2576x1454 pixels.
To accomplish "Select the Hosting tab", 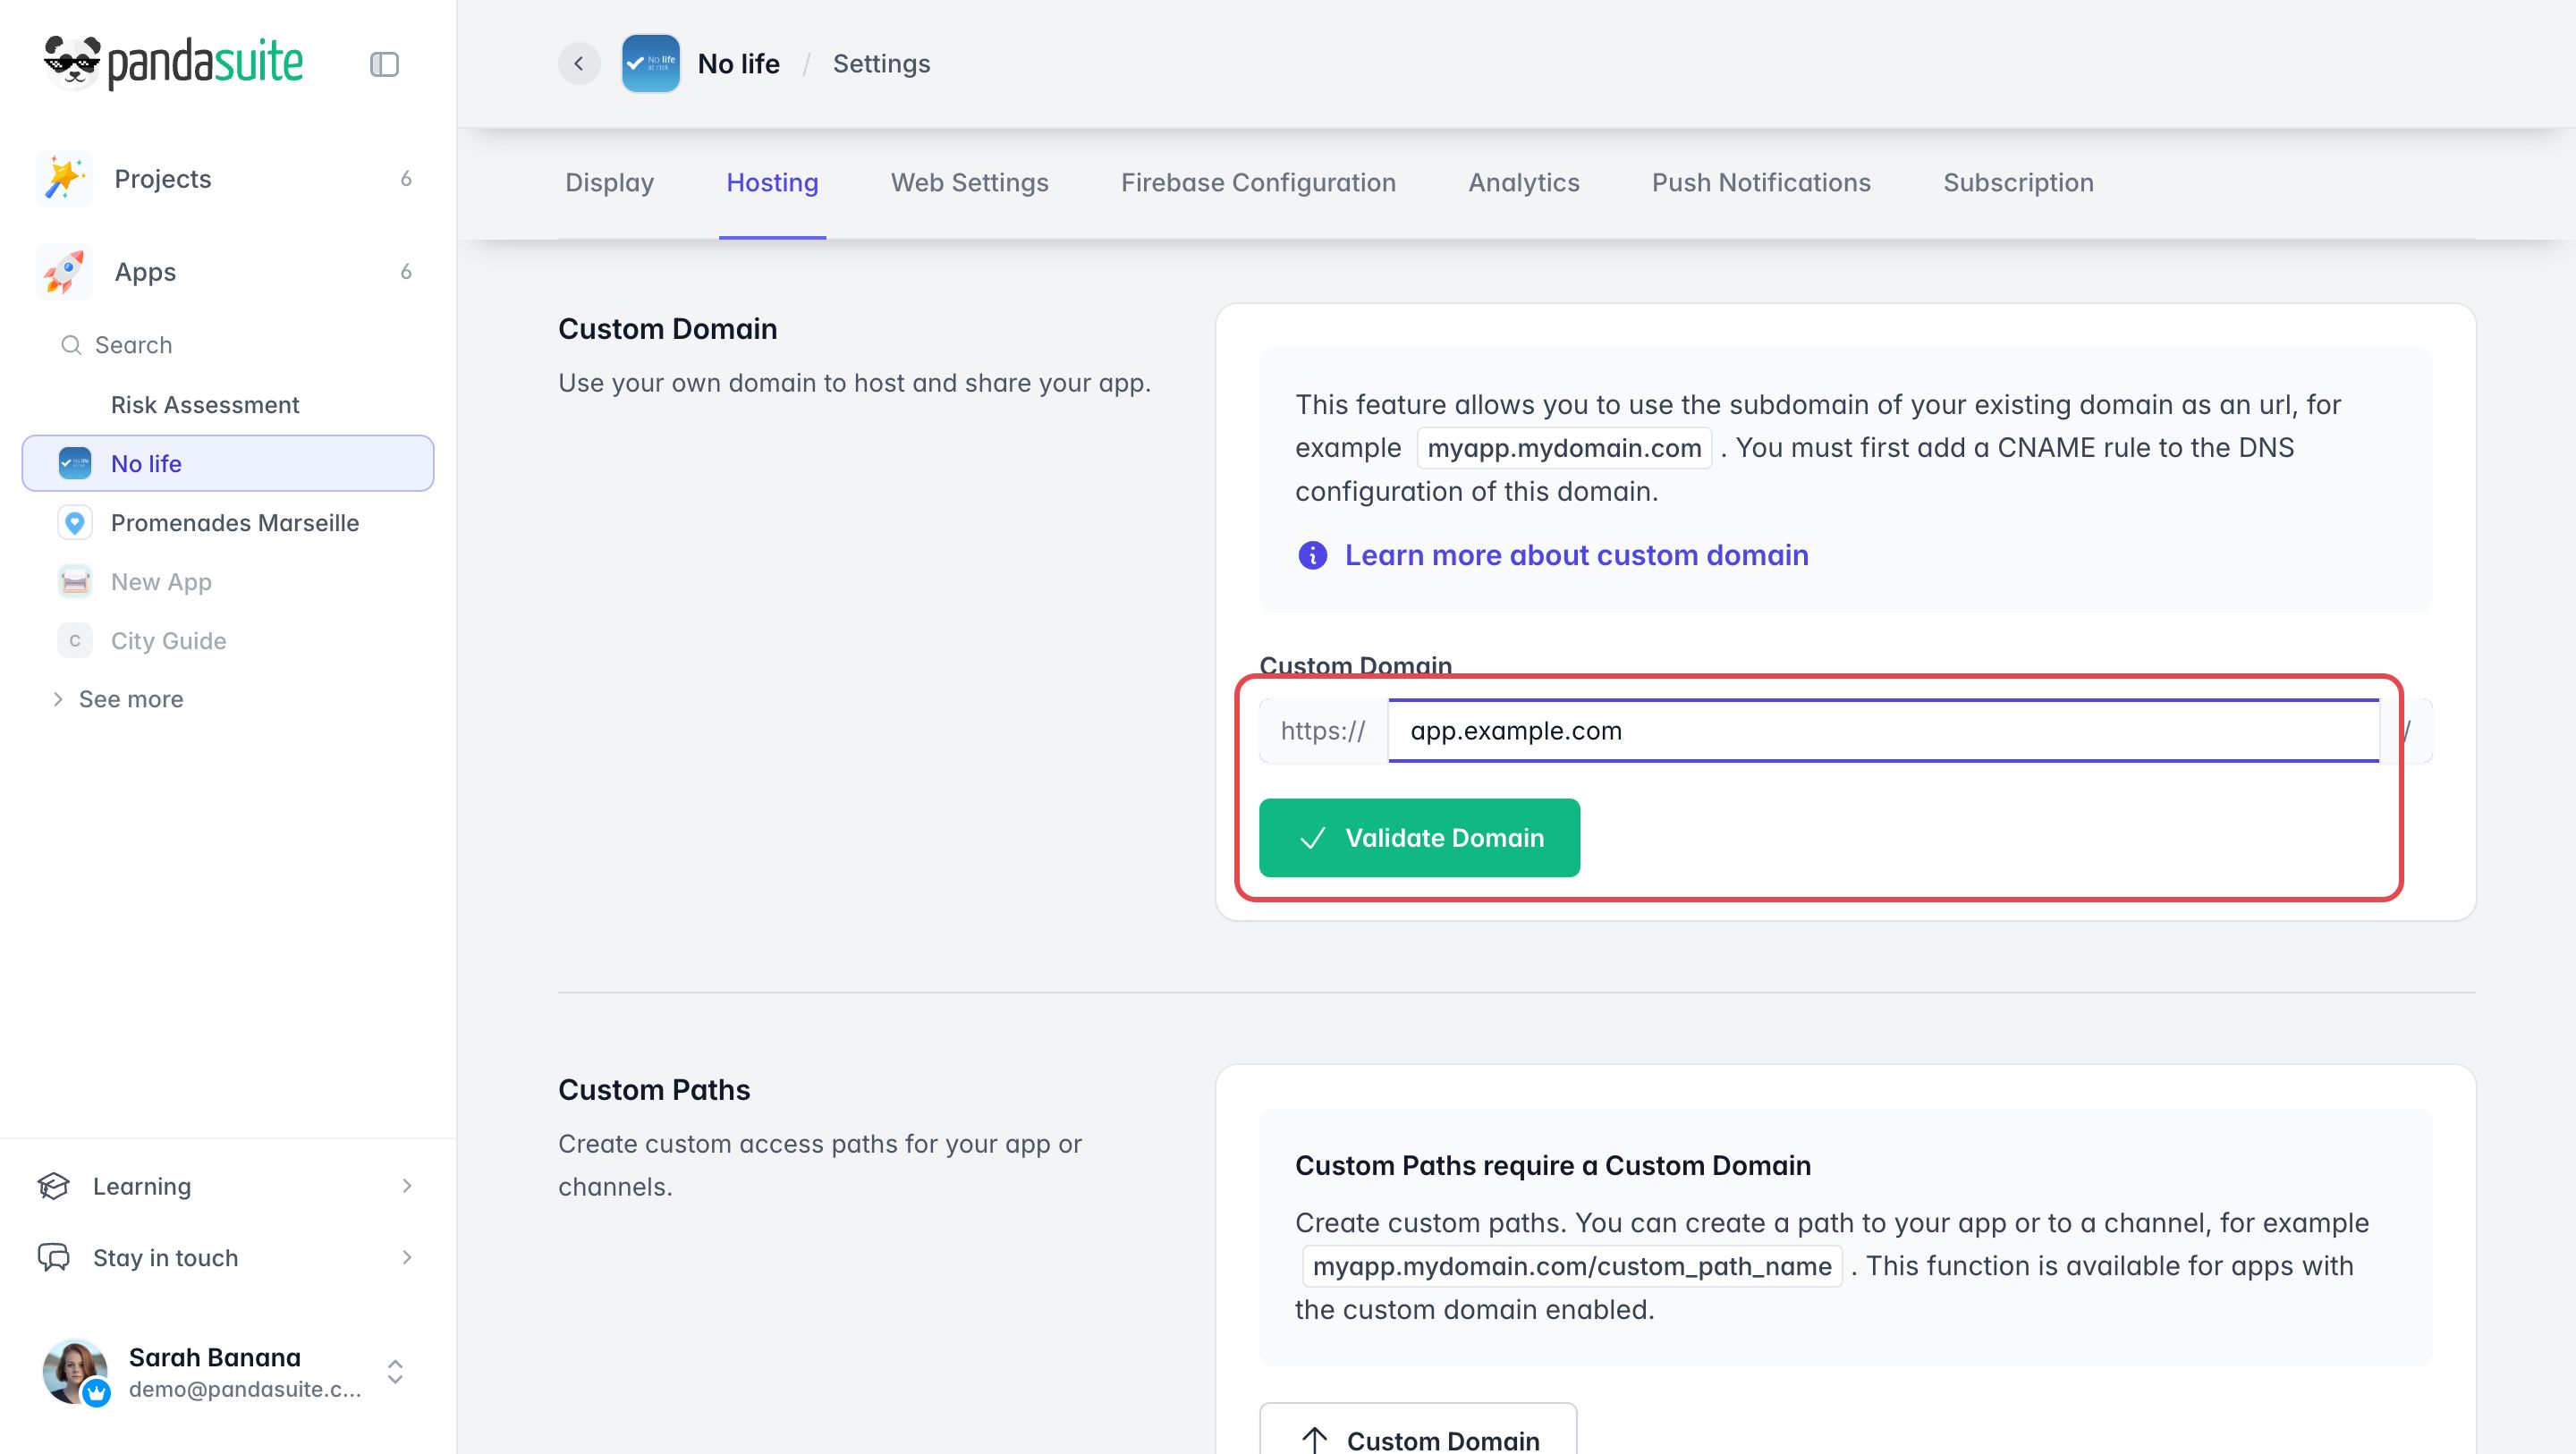I will click(x=772, y=183).
